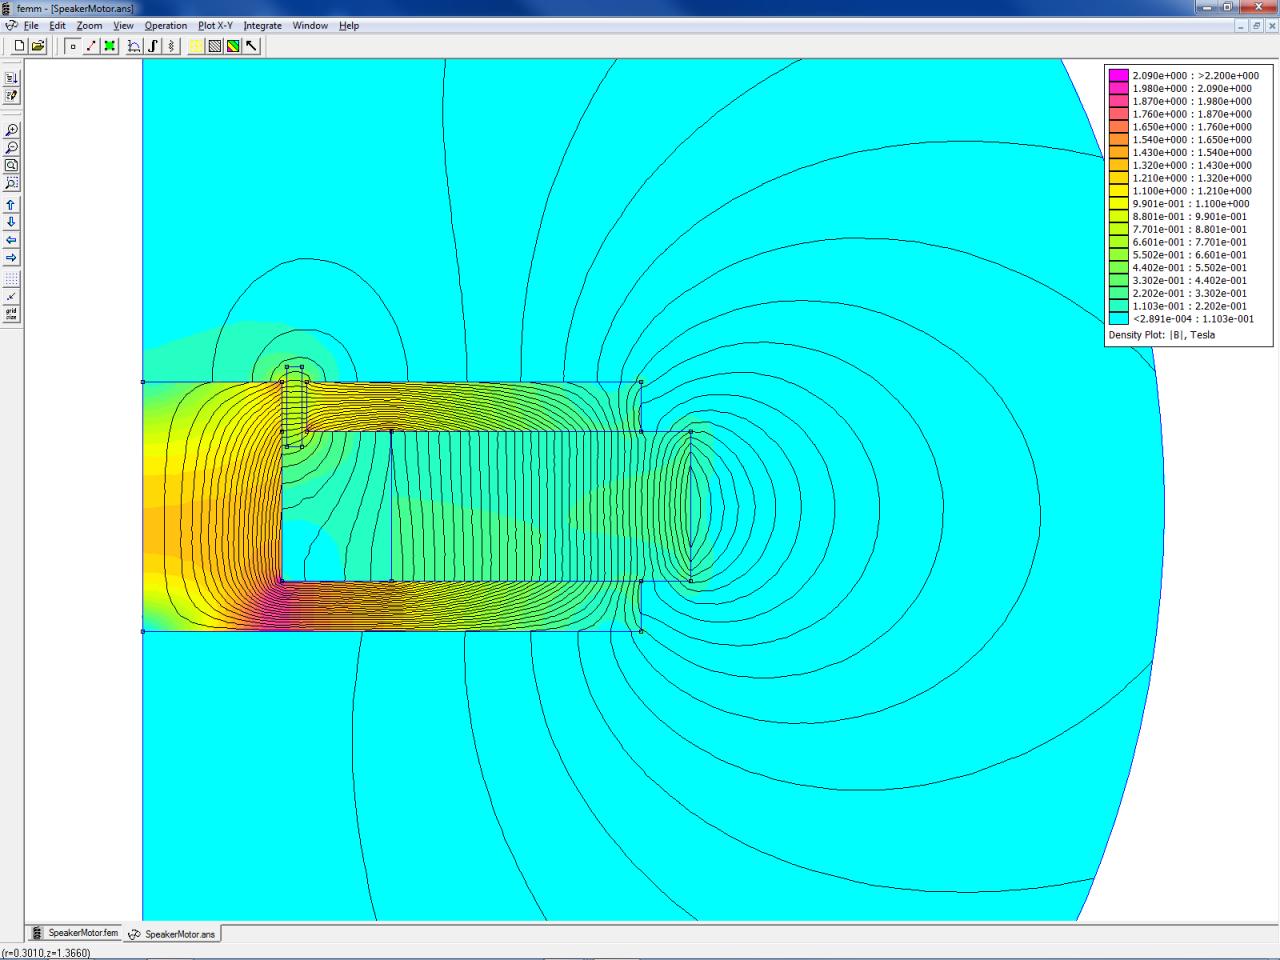Minimize the femm application window

(1207, 8)
